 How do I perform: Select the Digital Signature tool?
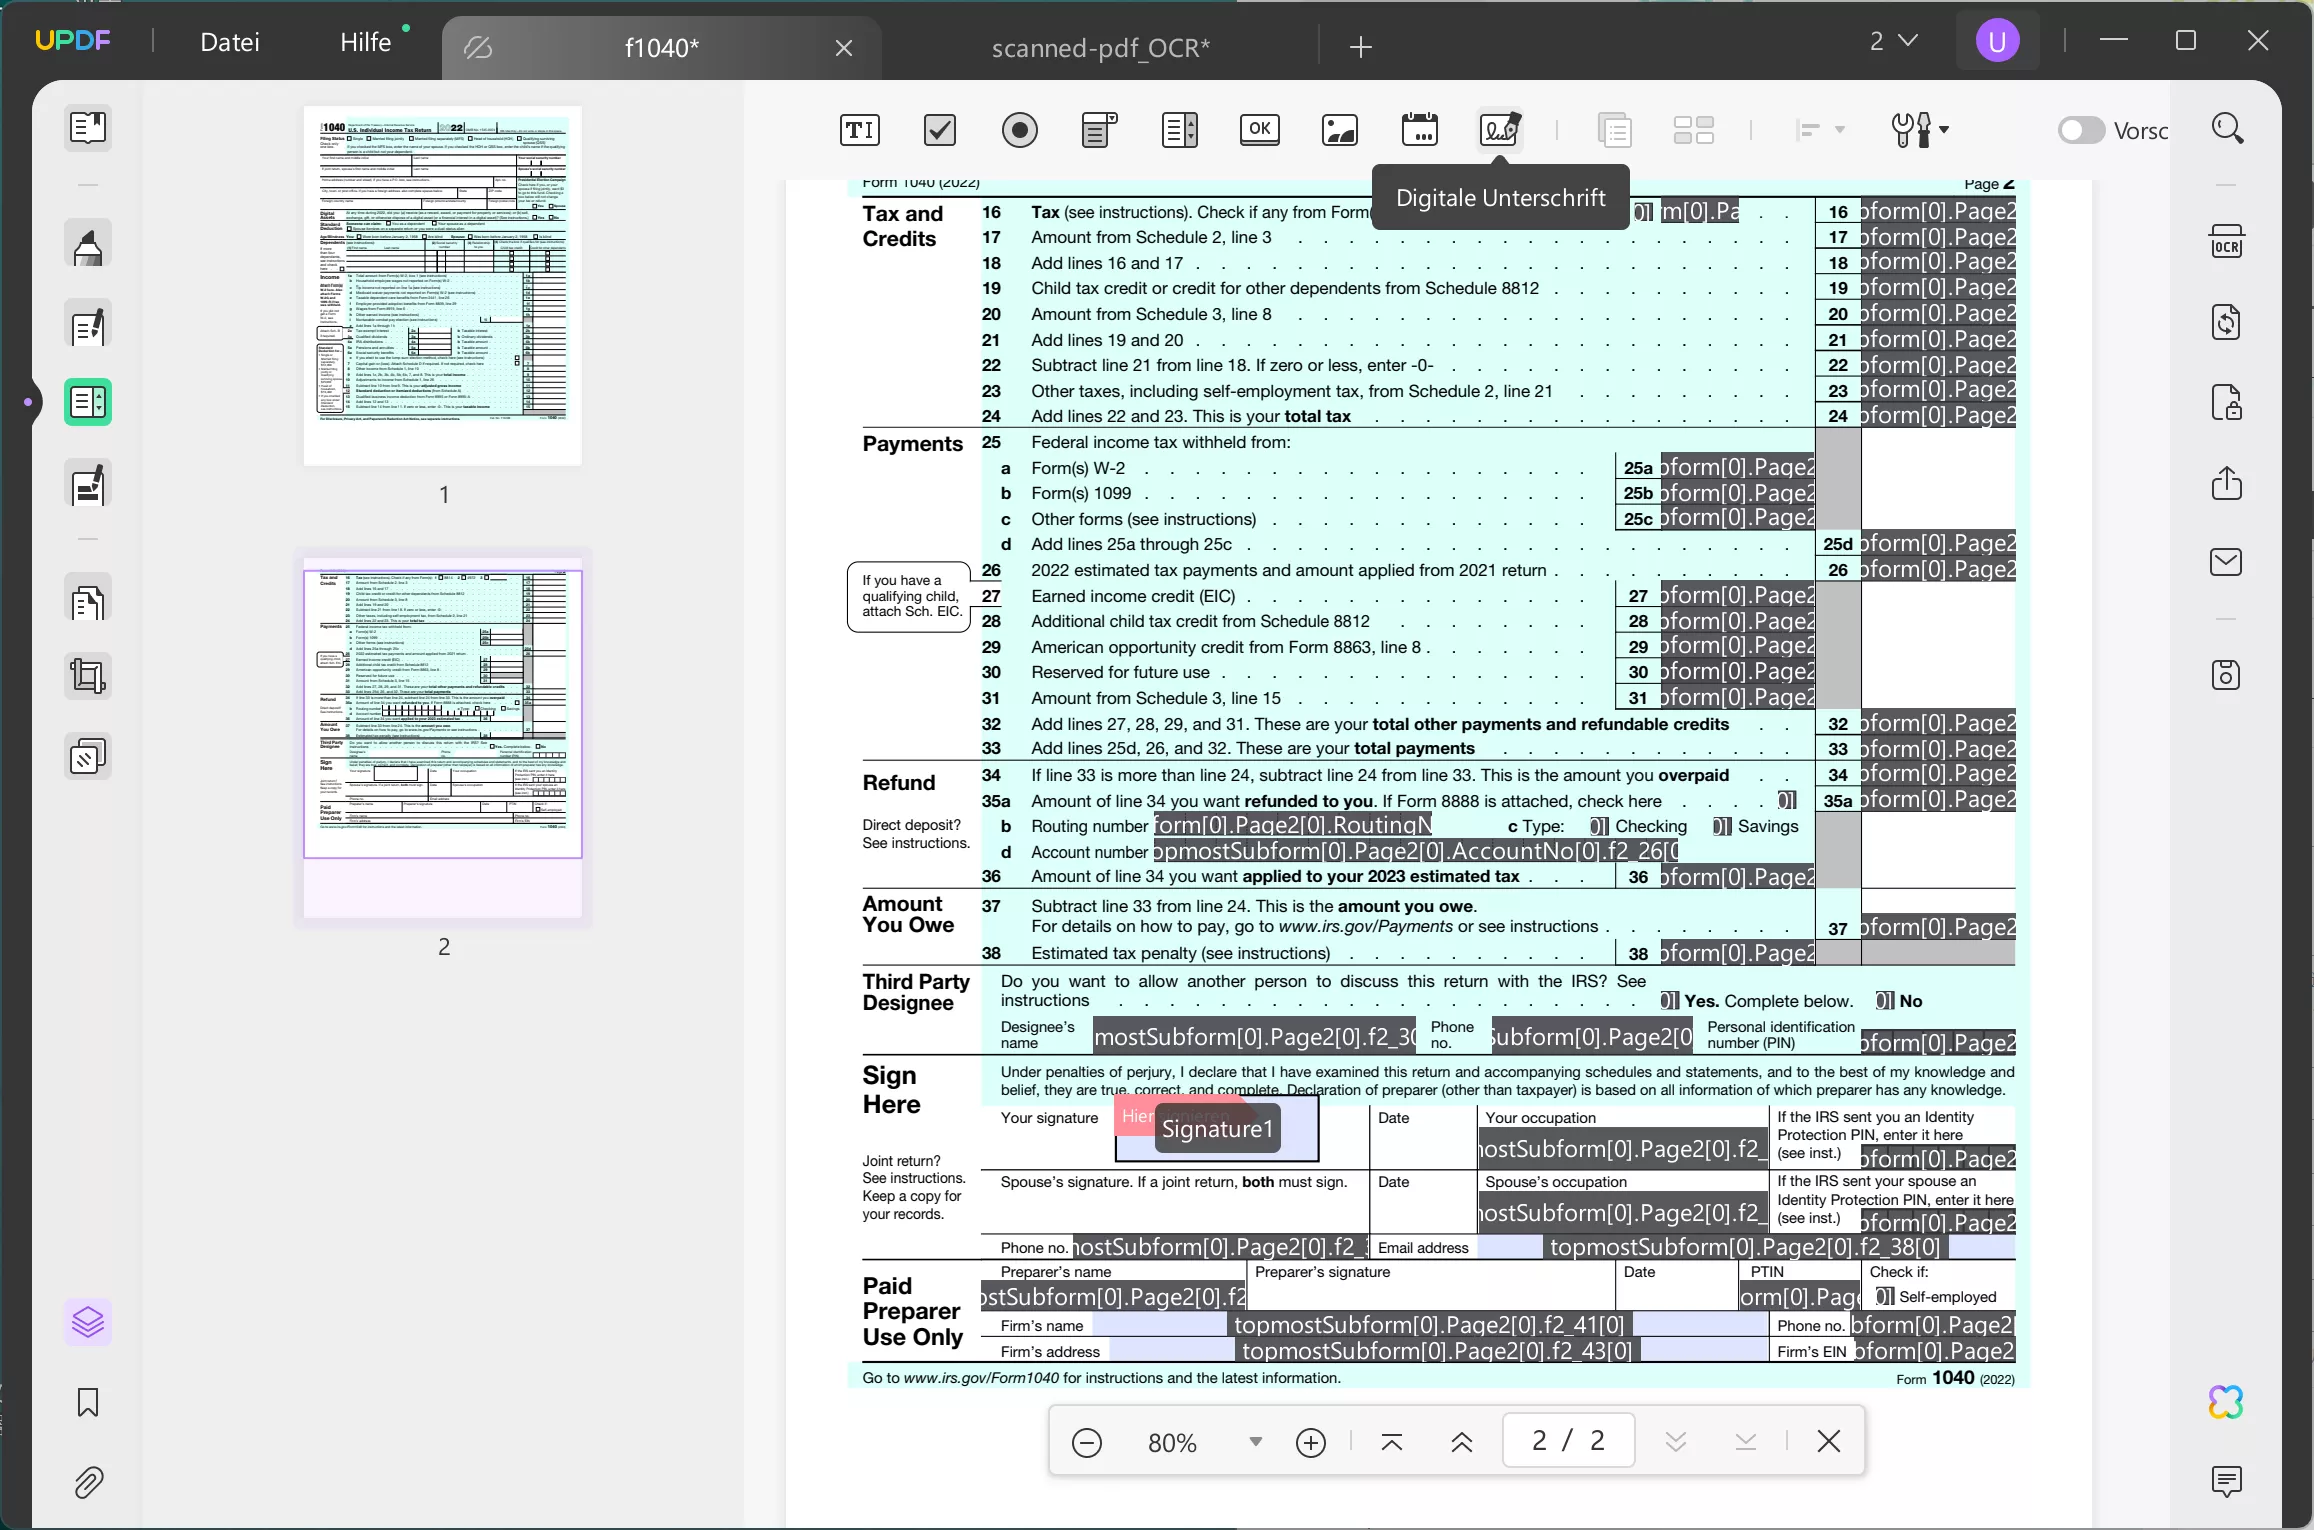click(1499, 130)
